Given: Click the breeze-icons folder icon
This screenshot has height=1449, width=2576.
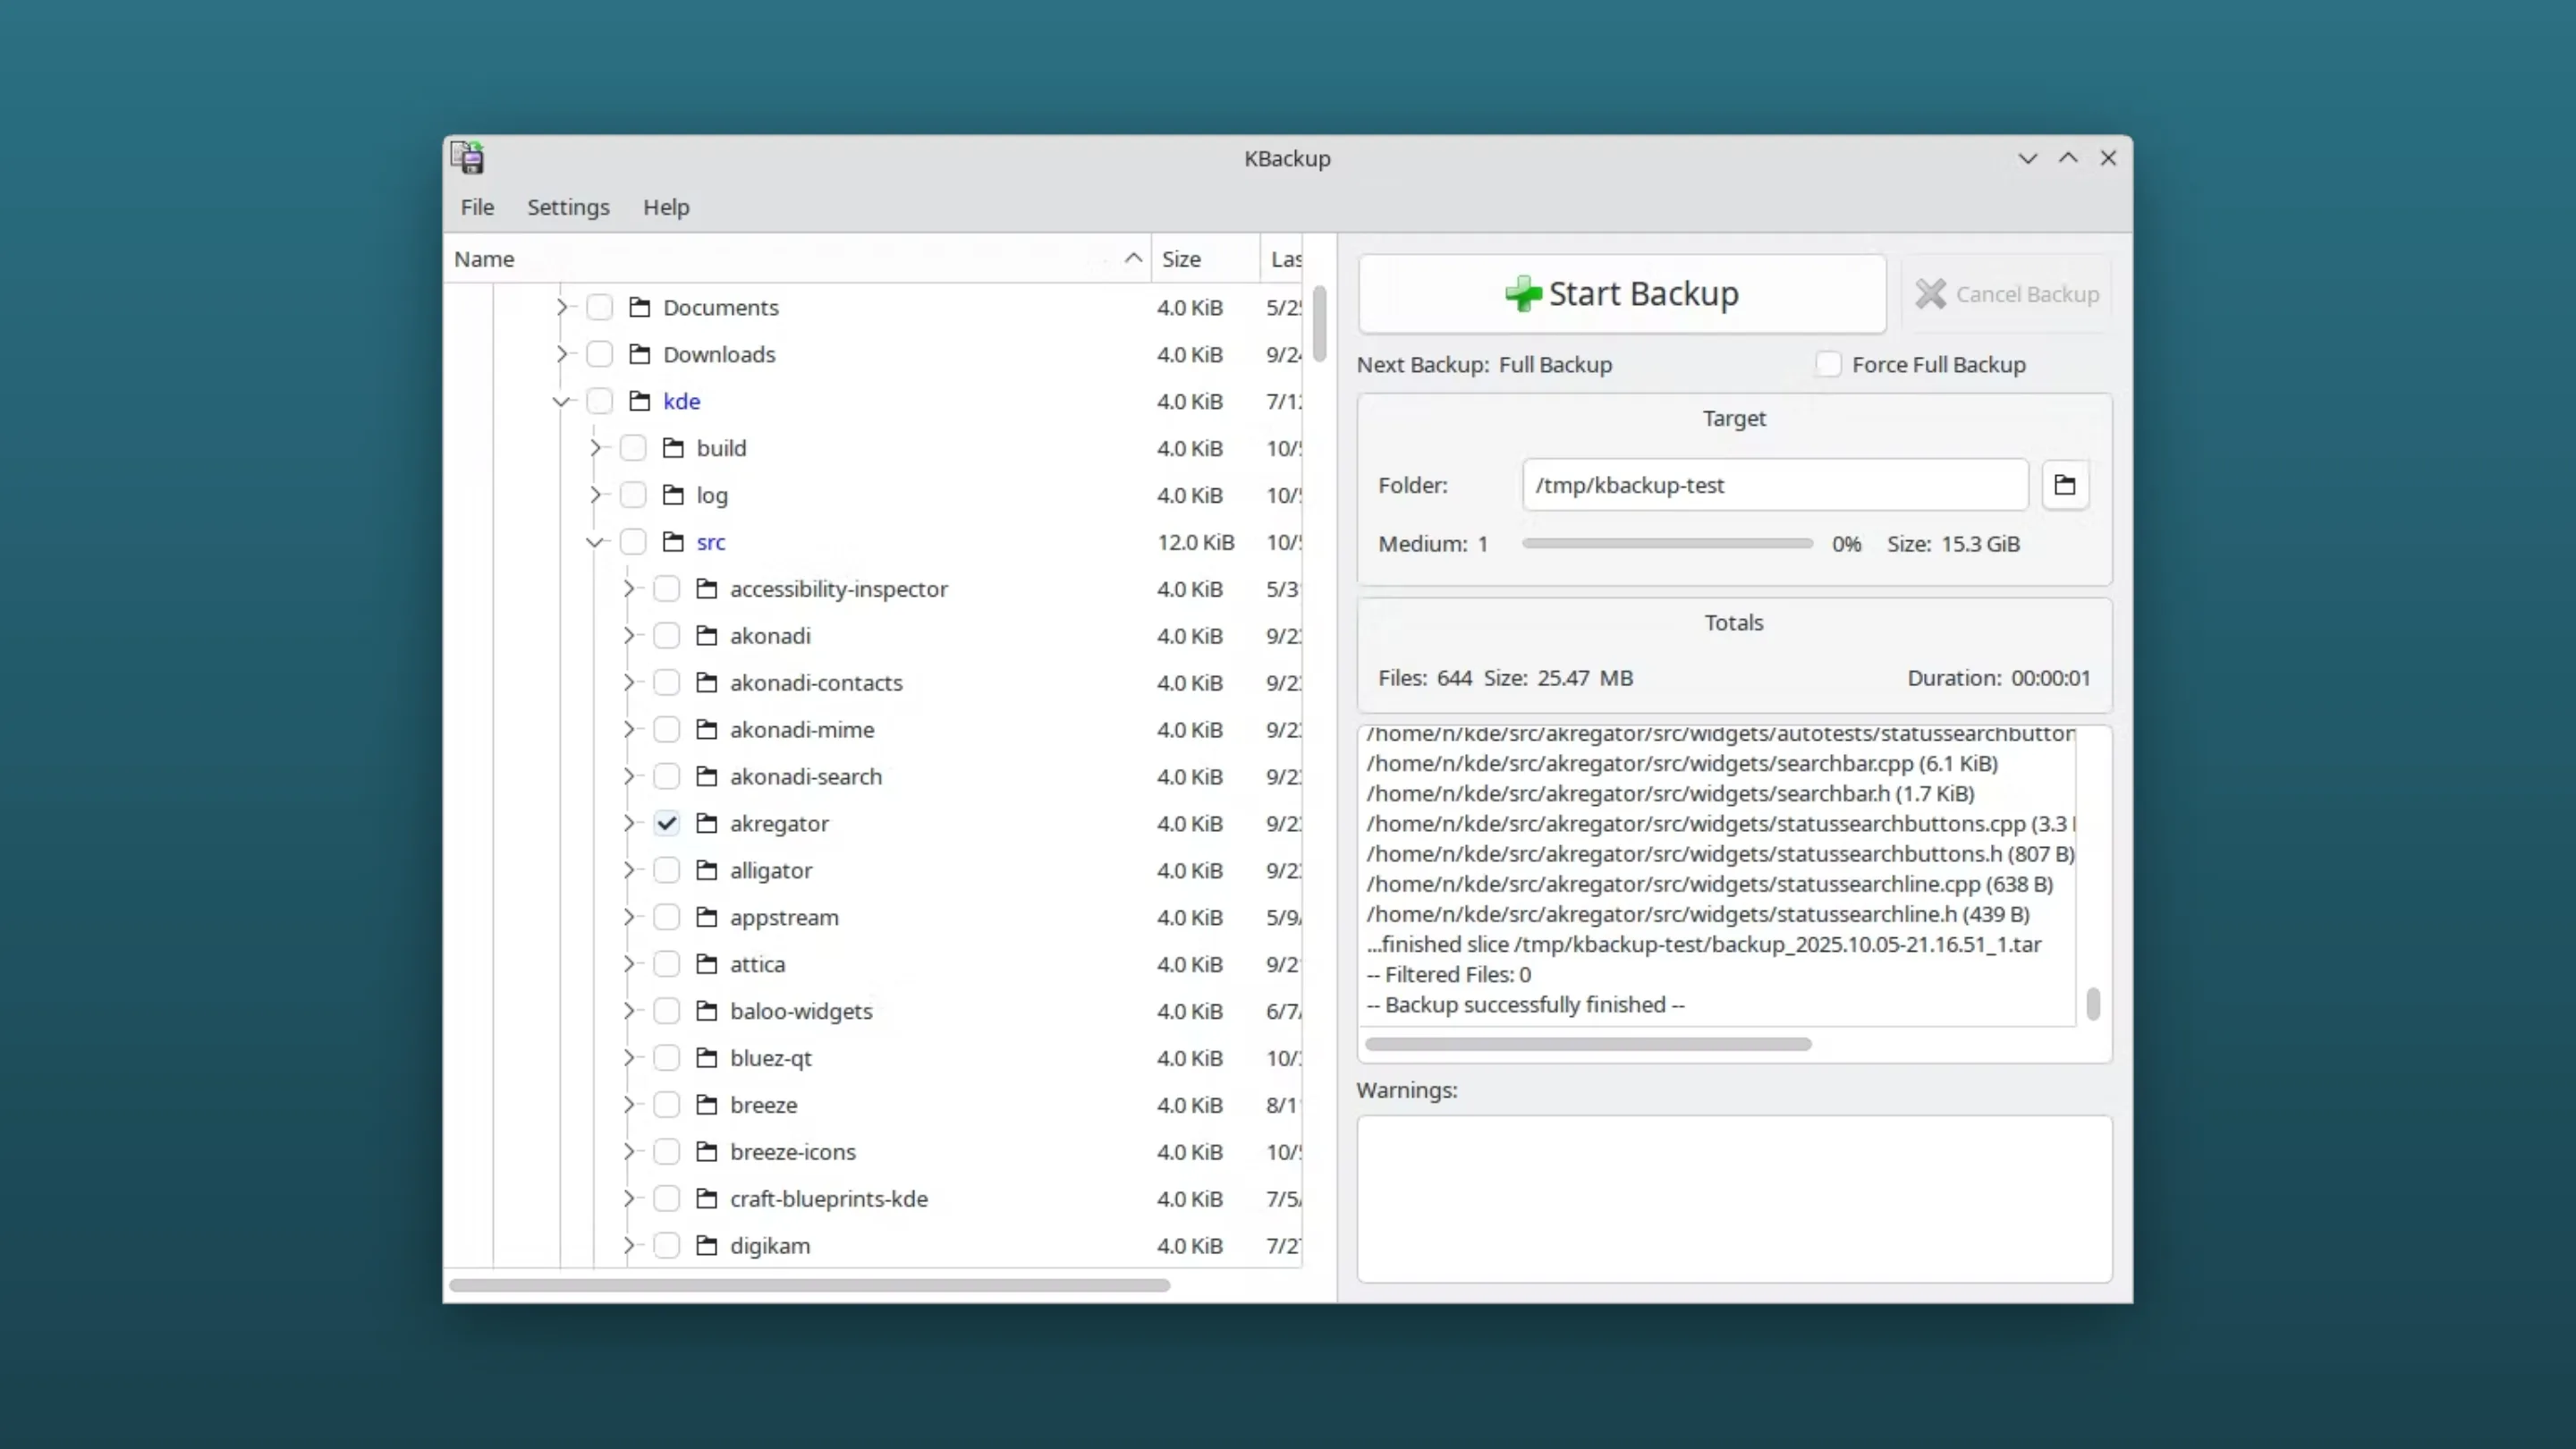Looking at the screenshot, I should coord(707,1152).
